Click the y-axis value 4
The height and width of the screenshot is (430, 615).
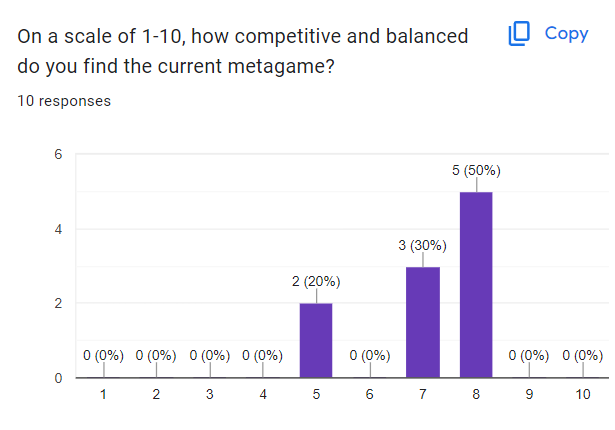tap(58, 229)
